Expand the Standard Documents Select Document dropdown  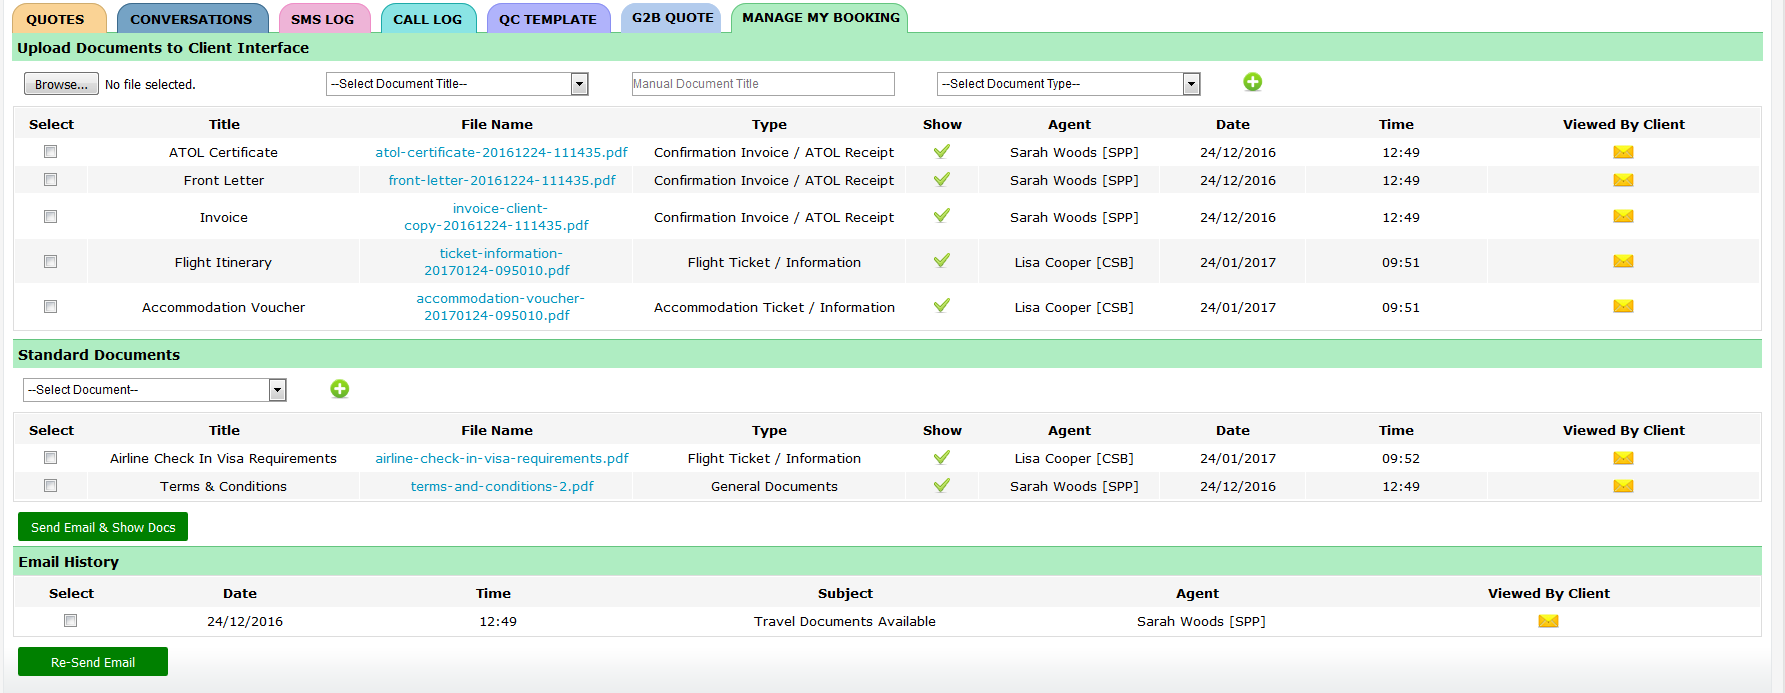155,390
